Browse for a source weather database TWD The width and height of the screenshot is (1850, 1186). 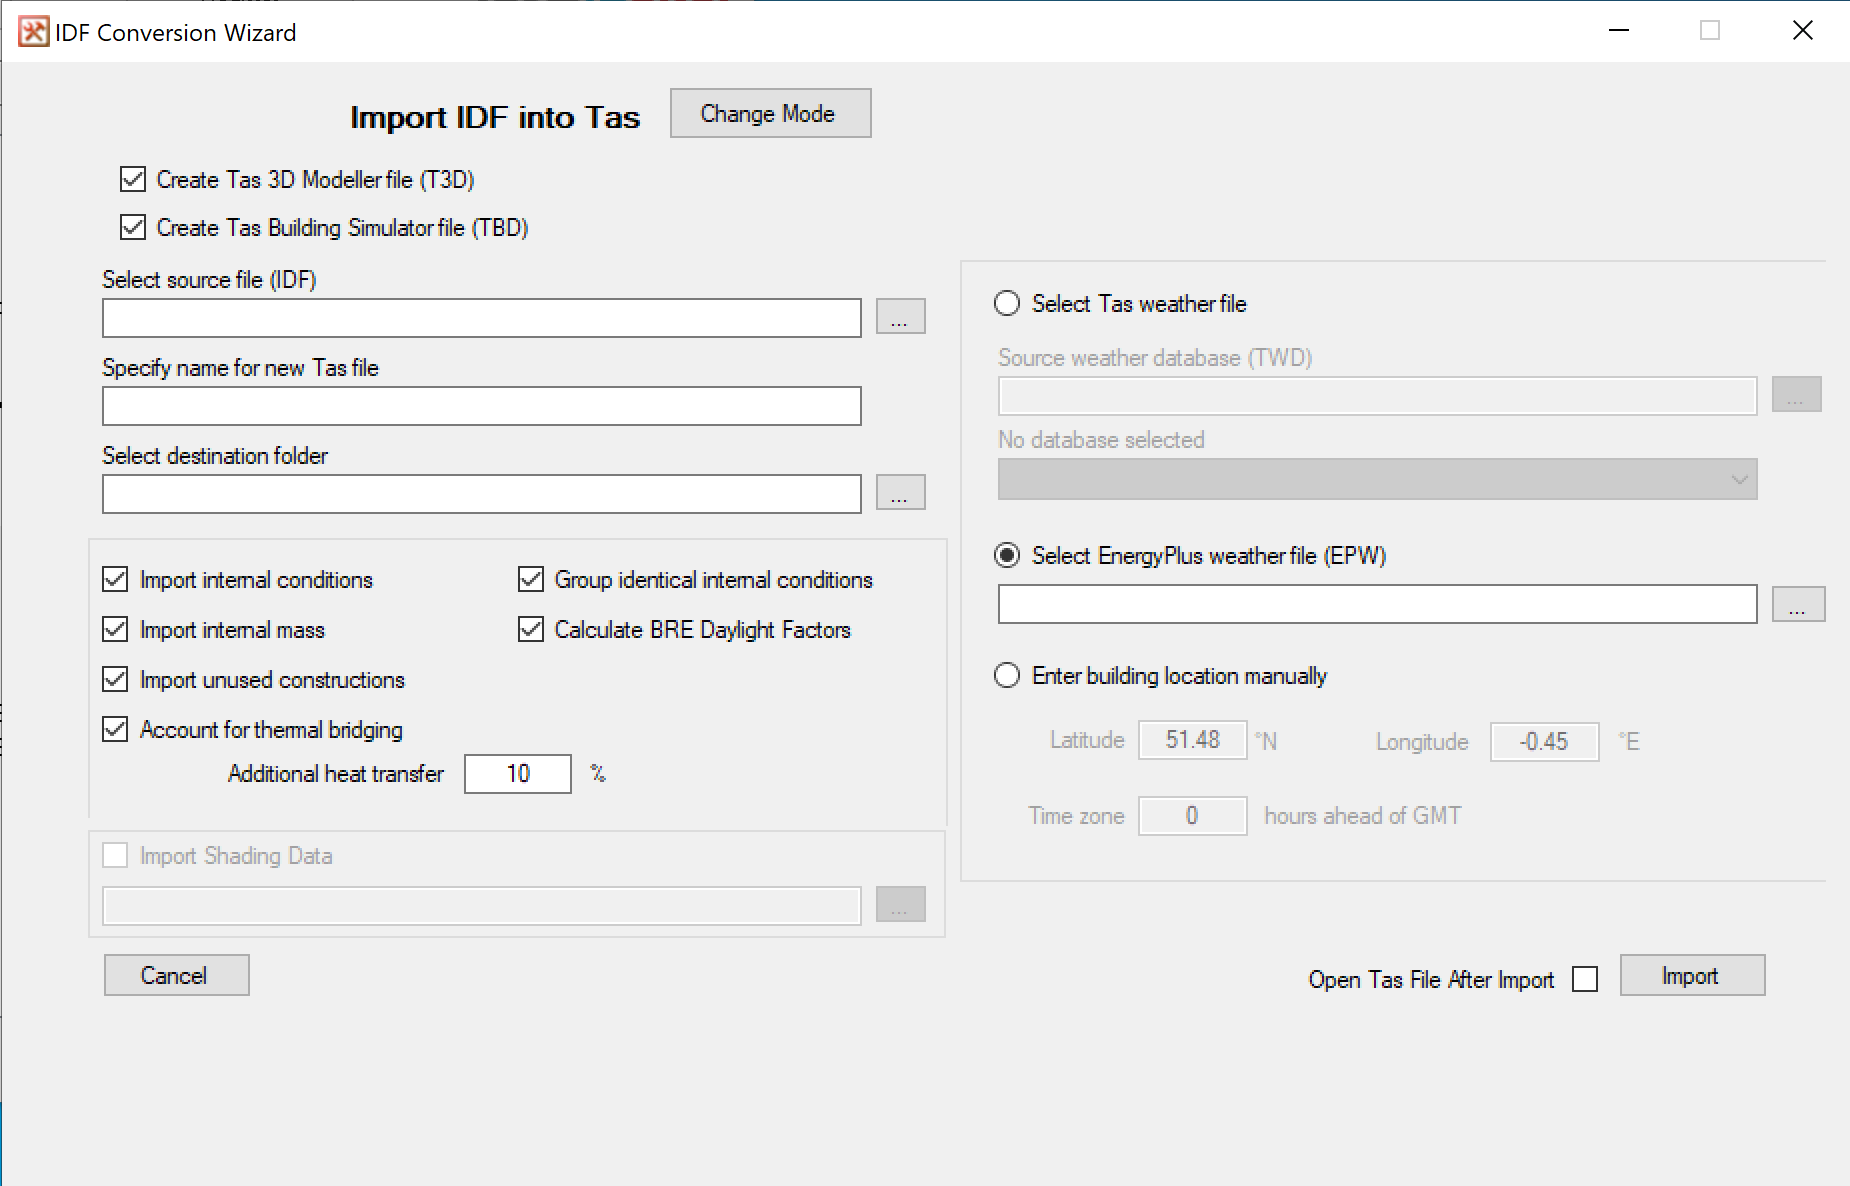click(1797, 394)
